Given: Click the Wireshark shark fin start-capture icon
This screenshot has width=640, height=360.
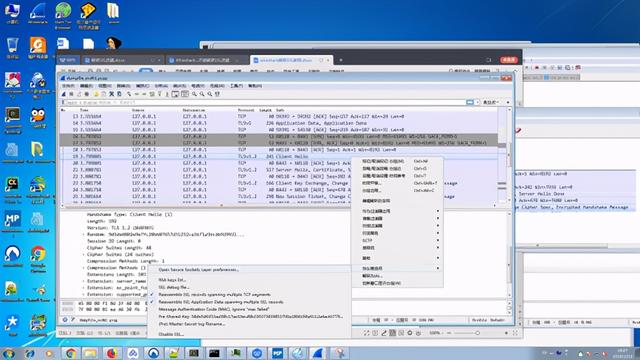Looking at the screenshot, I should 64,94.
